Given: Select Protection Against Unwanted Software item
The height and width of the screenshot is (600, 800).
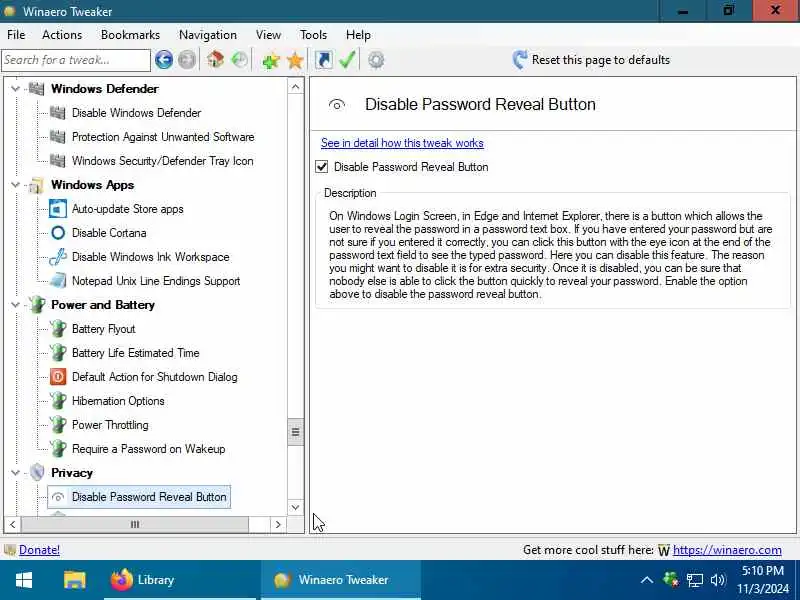Looking at the screenshot, I should click(x=163, y=137).
